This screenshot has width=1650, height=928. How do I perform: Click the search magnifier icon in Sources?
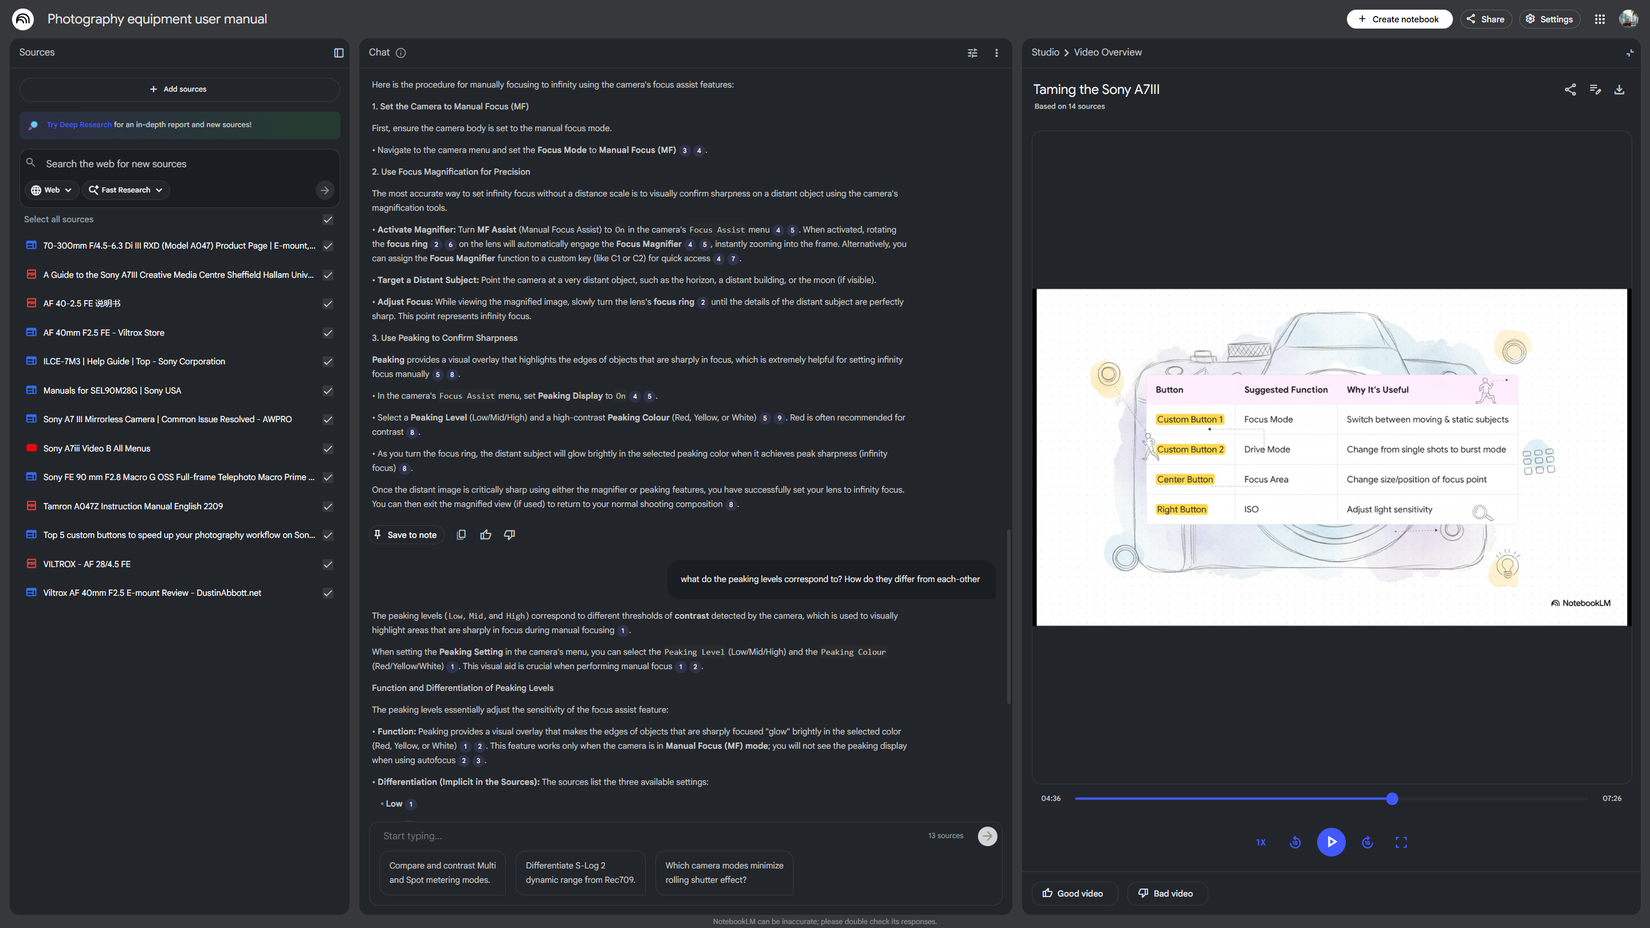[31, 163]
